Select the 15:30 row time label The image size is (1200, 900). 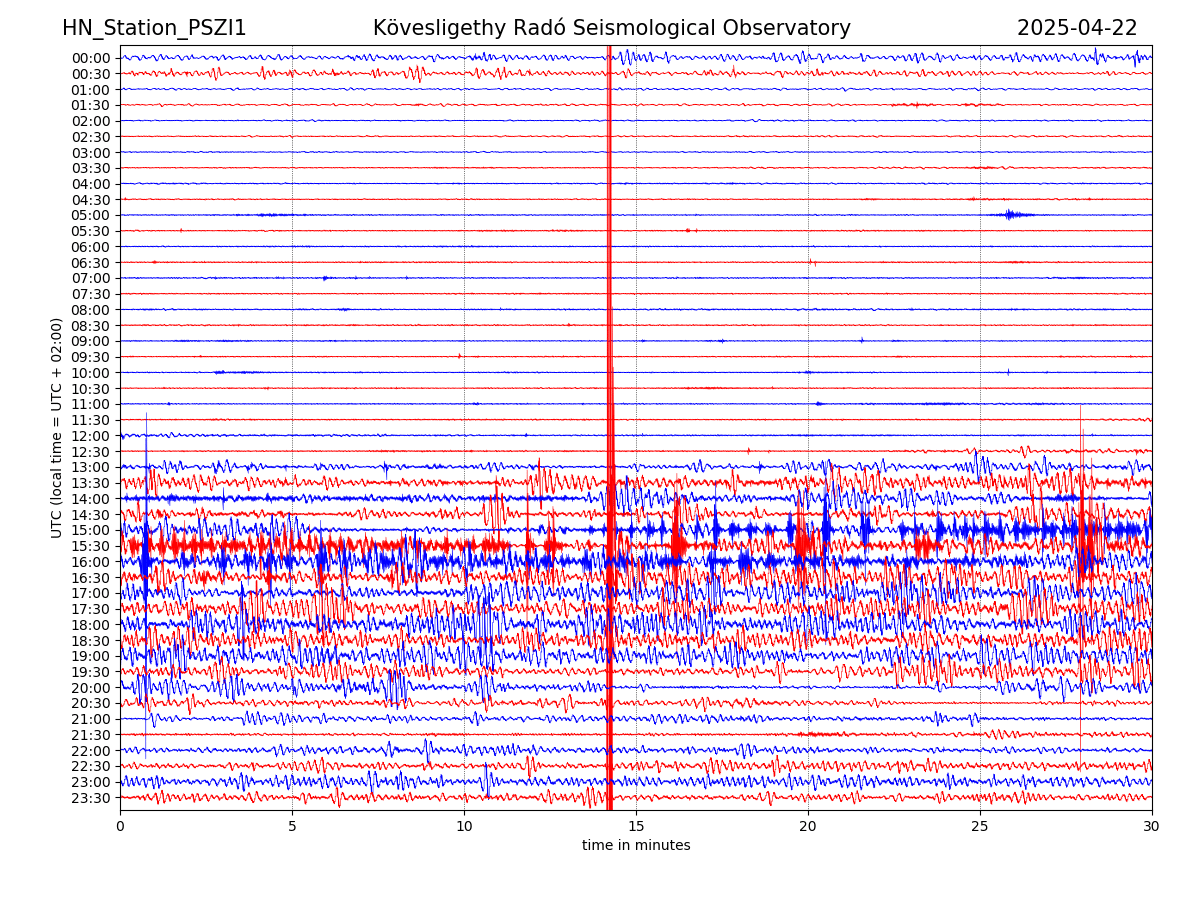point(91,546)
